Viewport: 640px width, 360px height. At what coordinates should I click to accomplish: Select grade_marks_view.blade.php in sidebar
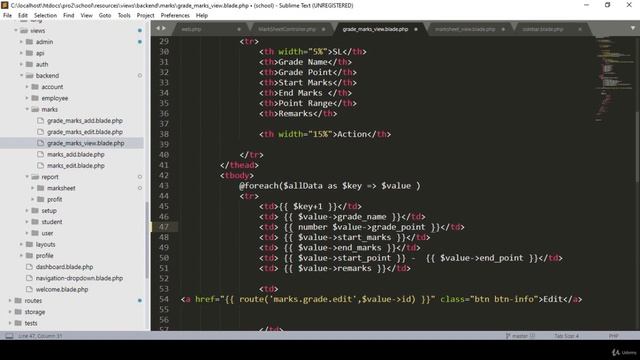coord(86,143)
